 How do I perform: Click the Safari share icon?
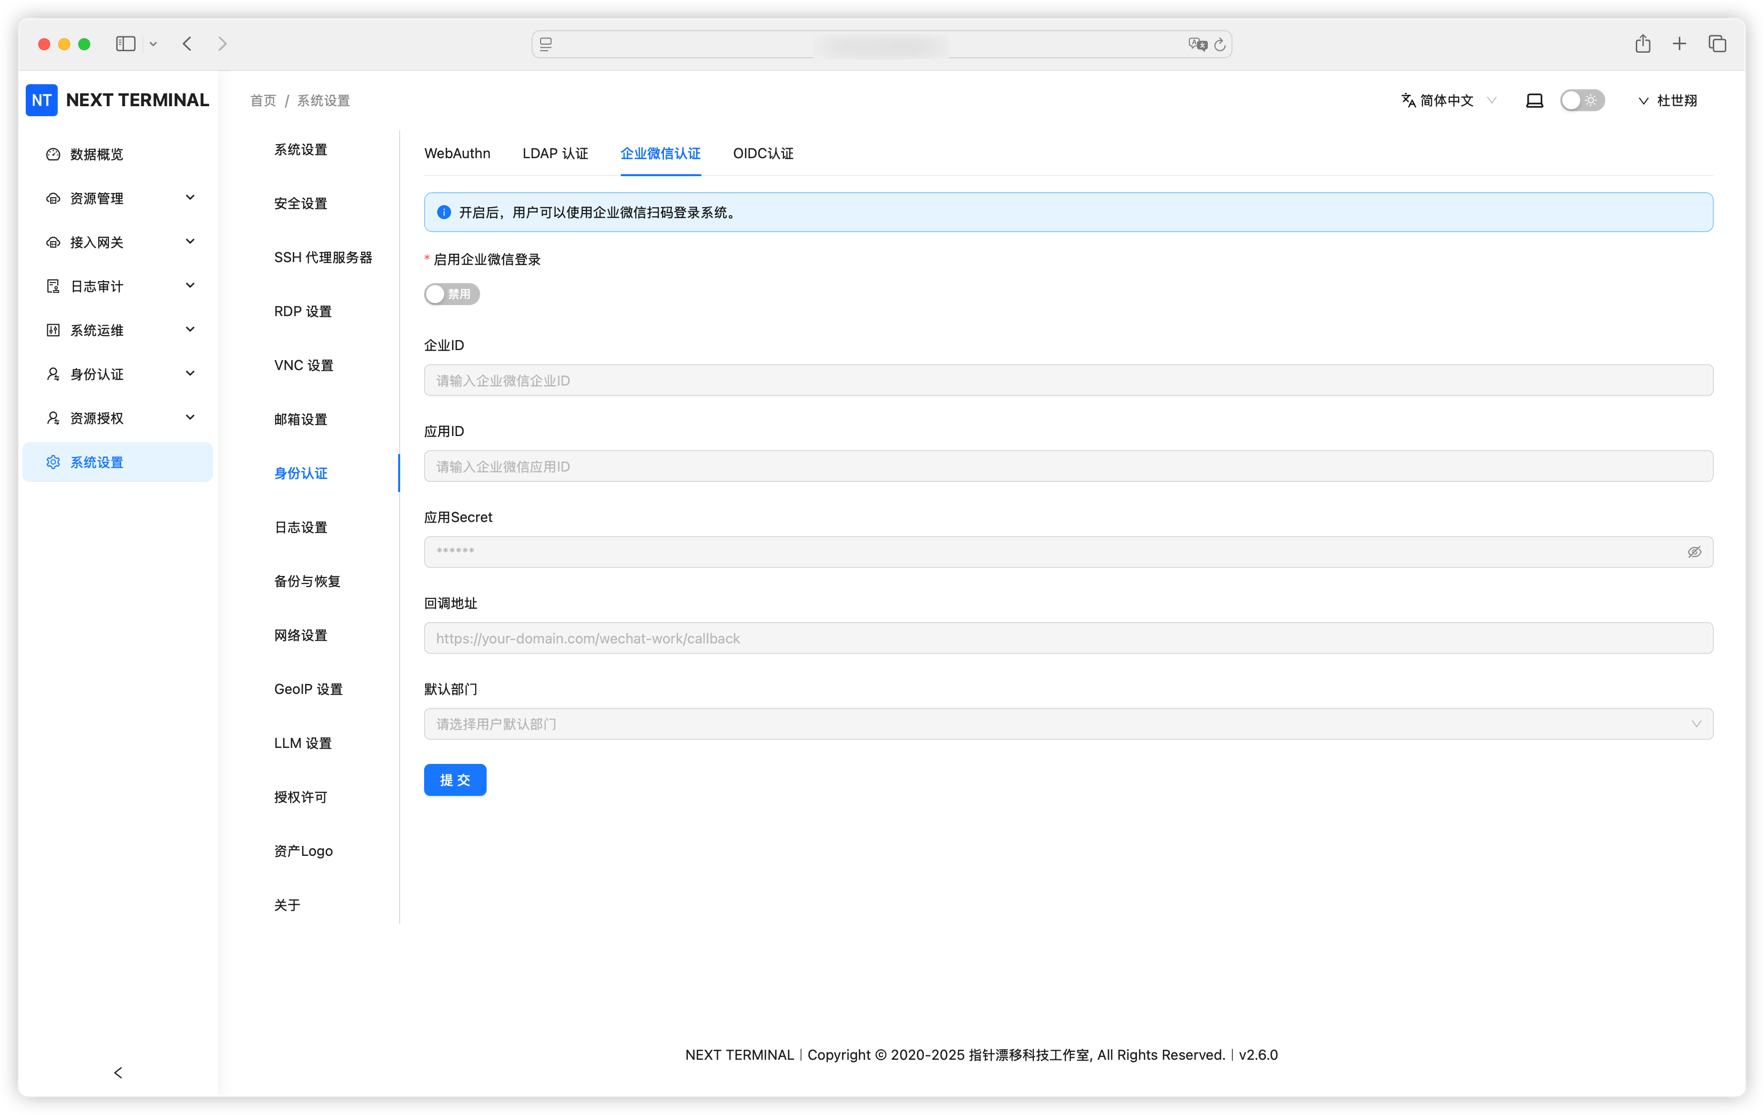[x=1643, y=44]
